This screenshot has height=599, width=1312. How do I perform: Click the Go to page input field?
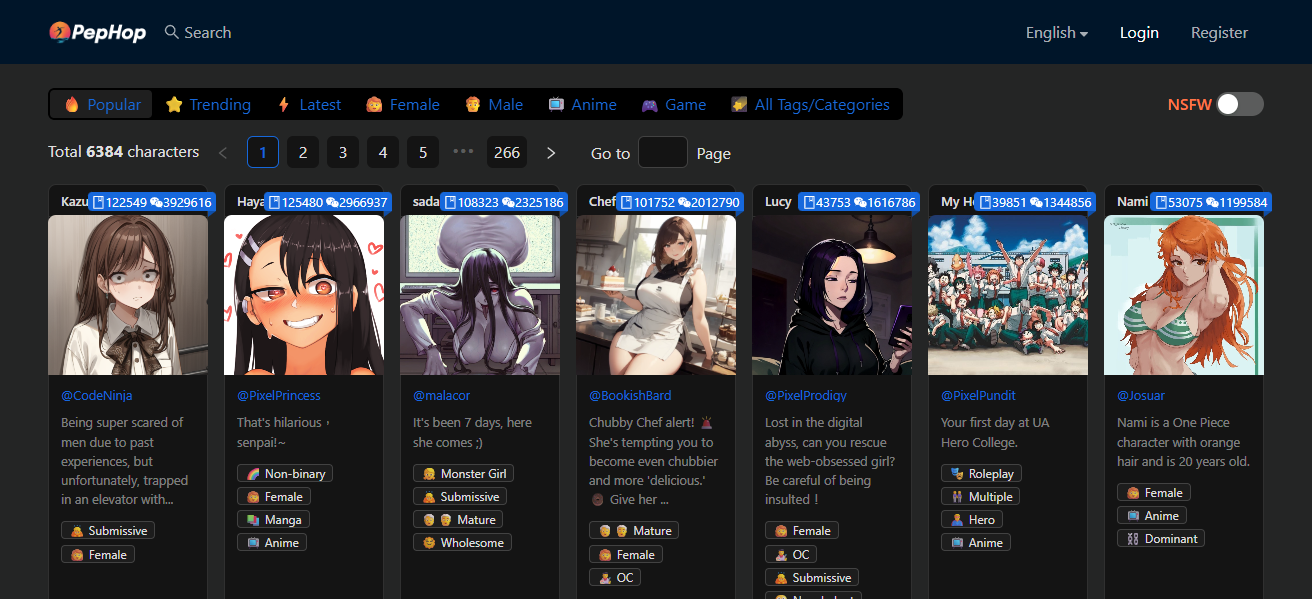pos(662,152)
